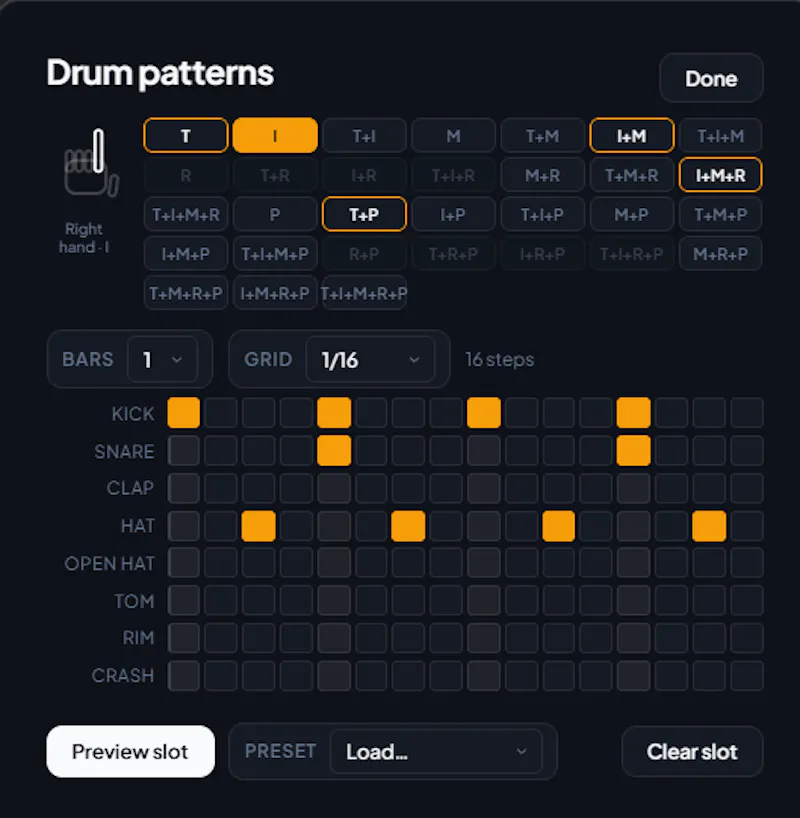Turn off KICK on step 1
The width and height of the screenshot is (800, 818).
[x=184, y=413]
